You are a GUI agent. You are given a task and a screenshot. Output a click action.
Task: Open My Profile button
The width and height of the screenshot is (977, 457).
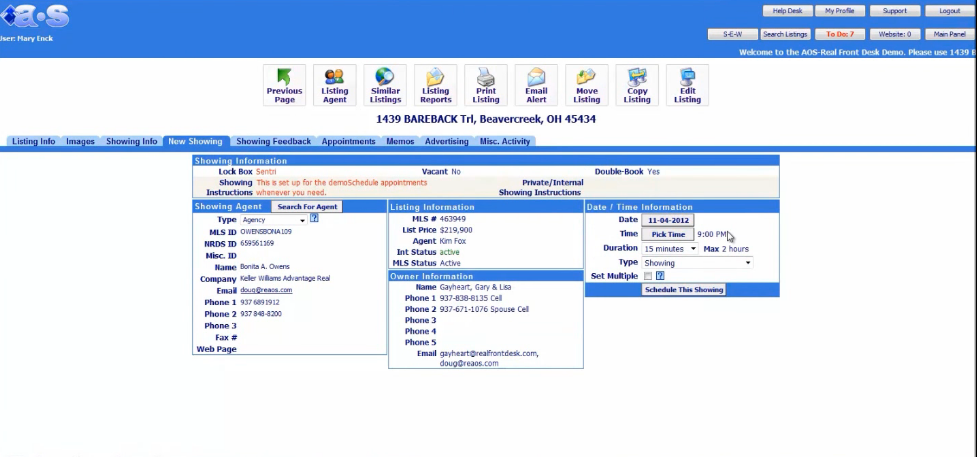[x=840, y=11]
